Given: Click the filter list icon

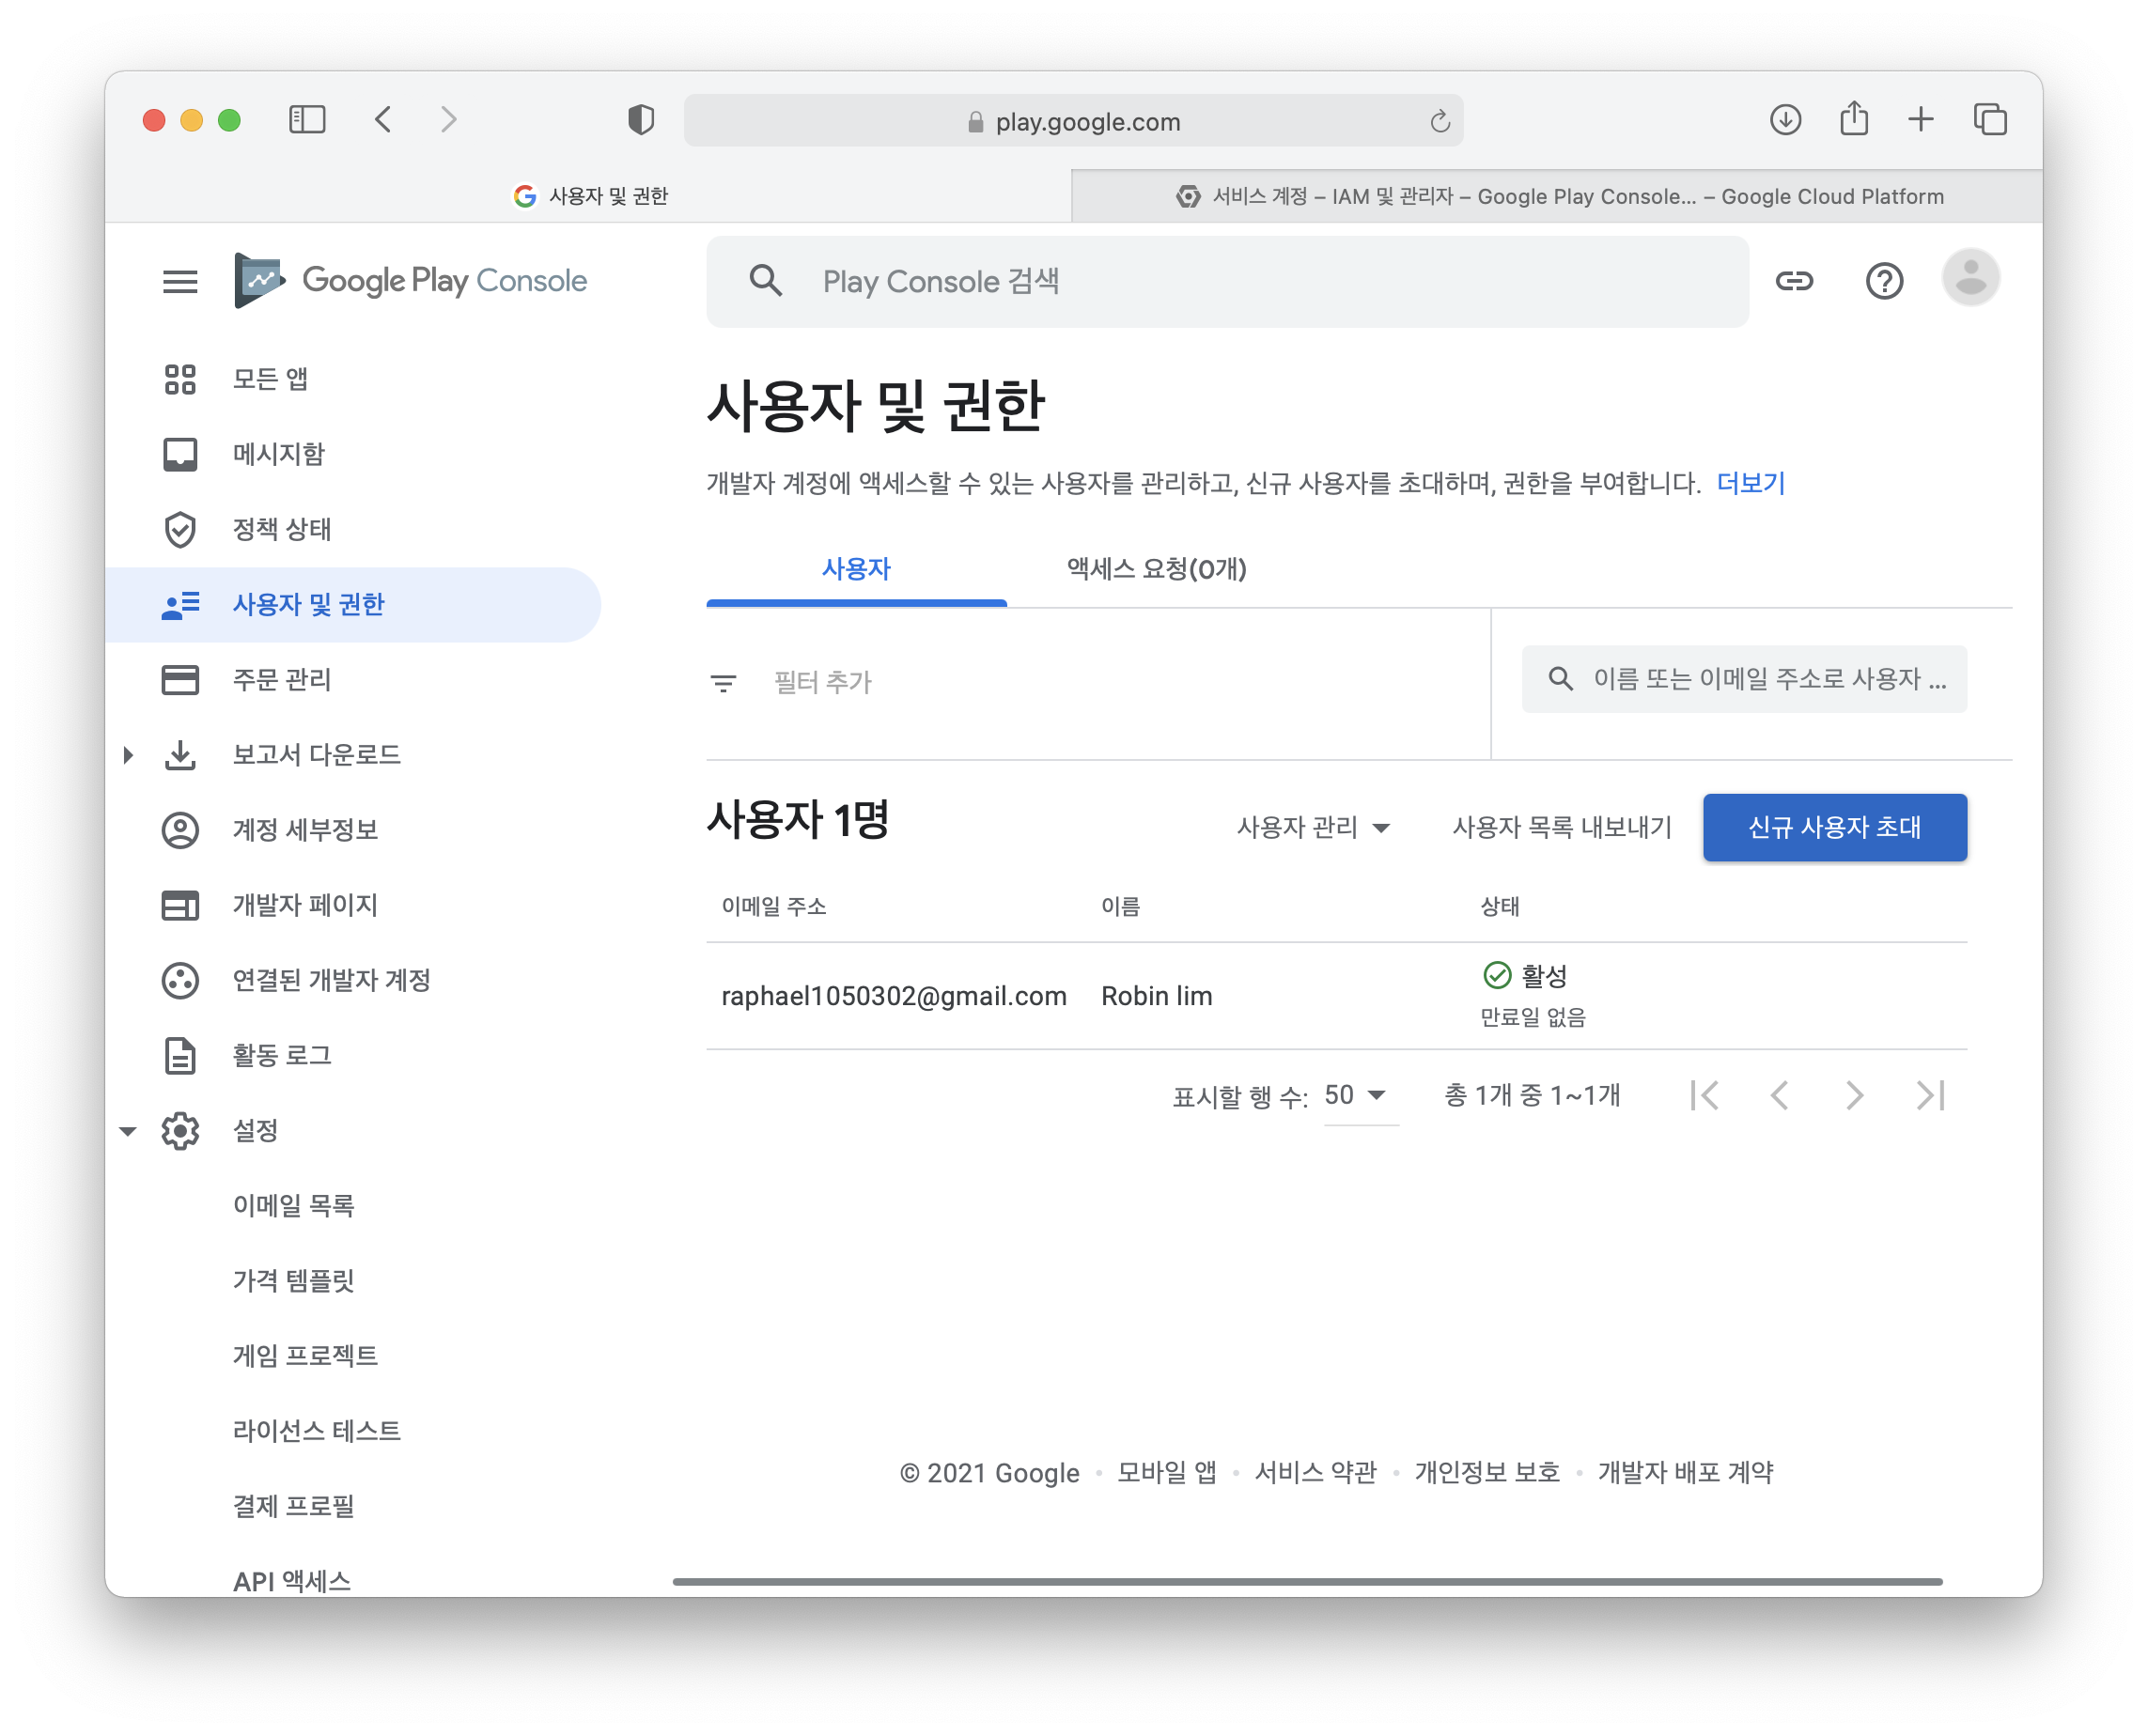Looking at the screenshot, I should pyautogui.click(x=723, y=683).
